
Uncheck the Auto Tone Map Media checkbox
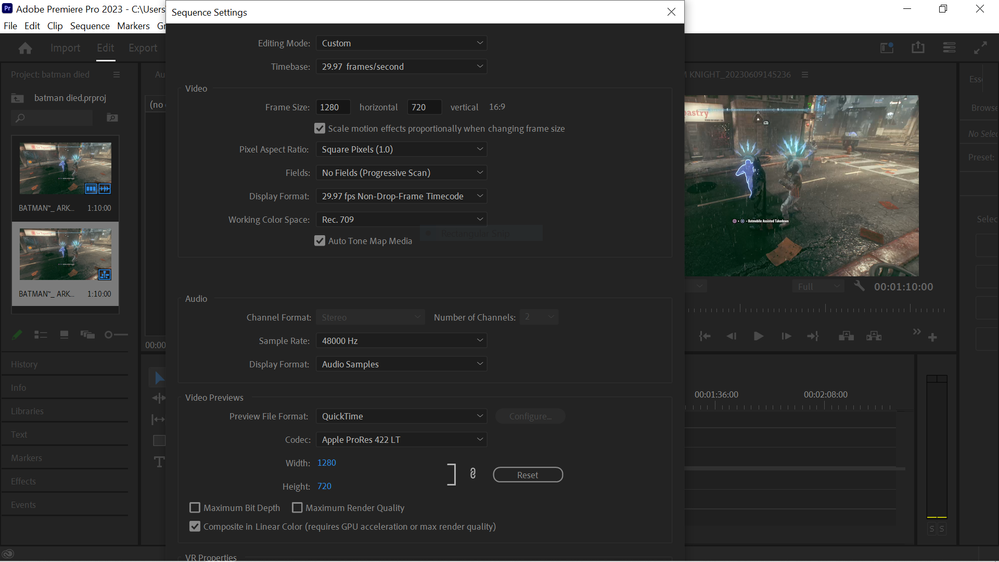320,241
